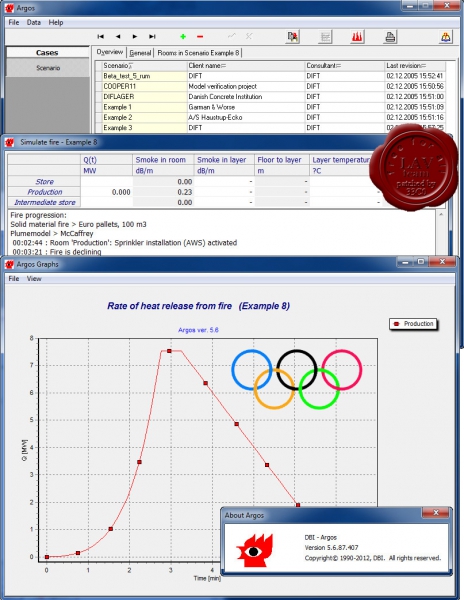Add new scenario with green plus
The height and width of the screenshot is (600, 464).
pyautogui.click(x=183, y=37)
